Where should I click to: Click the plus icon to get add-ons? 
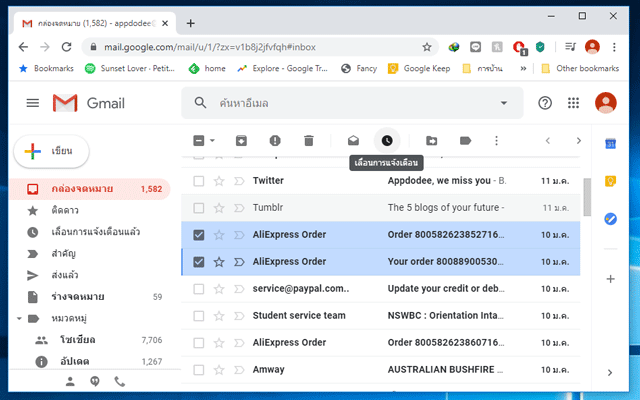click(610, 279)
